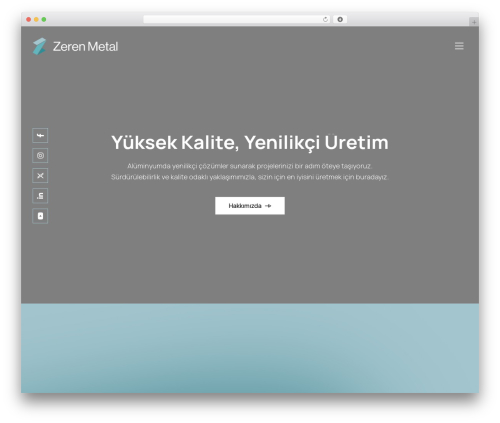
Task: Maximize the window with green button
Action: 44,19
